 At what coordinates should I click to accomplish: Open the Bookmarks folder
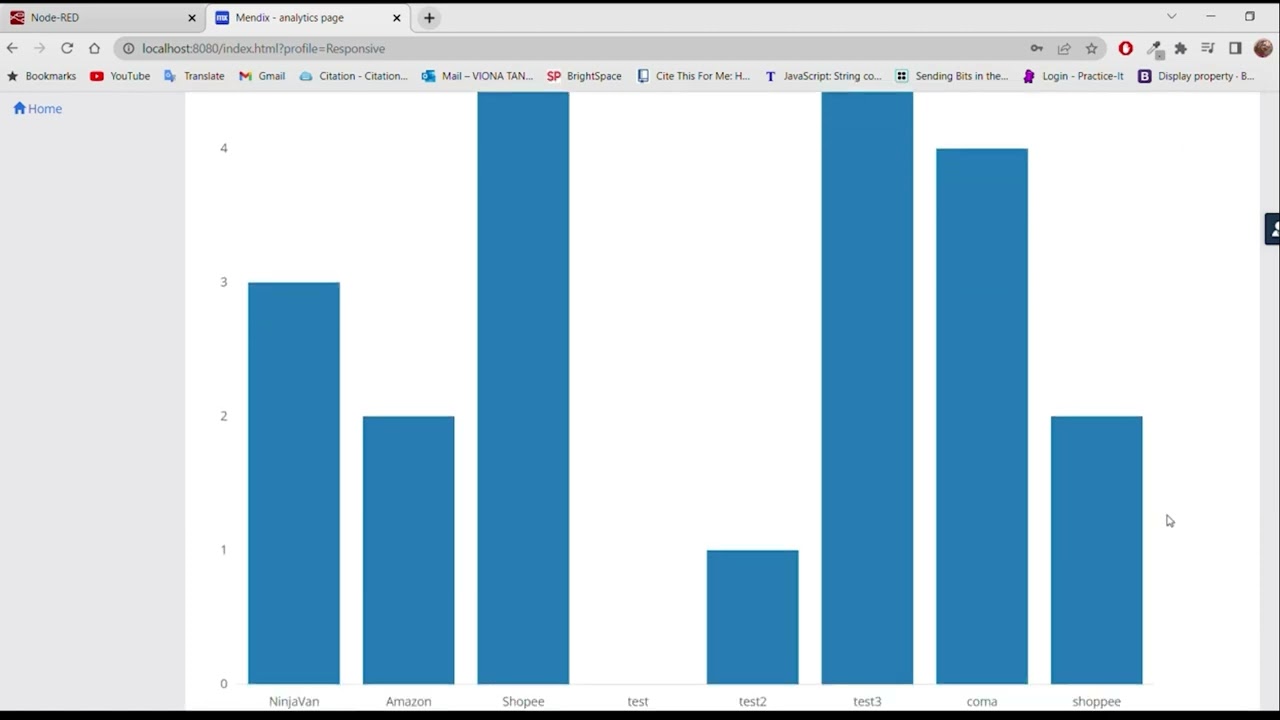[41, 76]
